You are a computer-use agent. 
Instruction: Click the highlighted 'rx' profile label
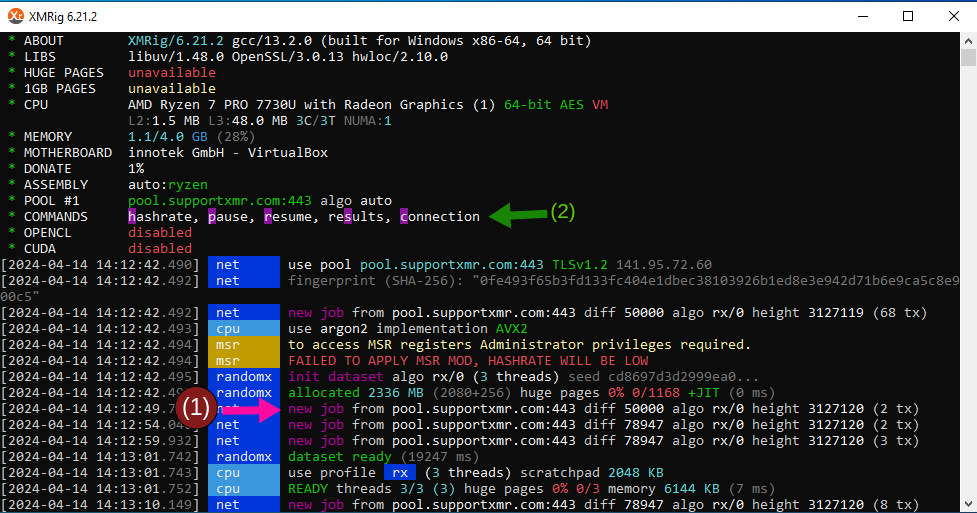pos(400,473)
